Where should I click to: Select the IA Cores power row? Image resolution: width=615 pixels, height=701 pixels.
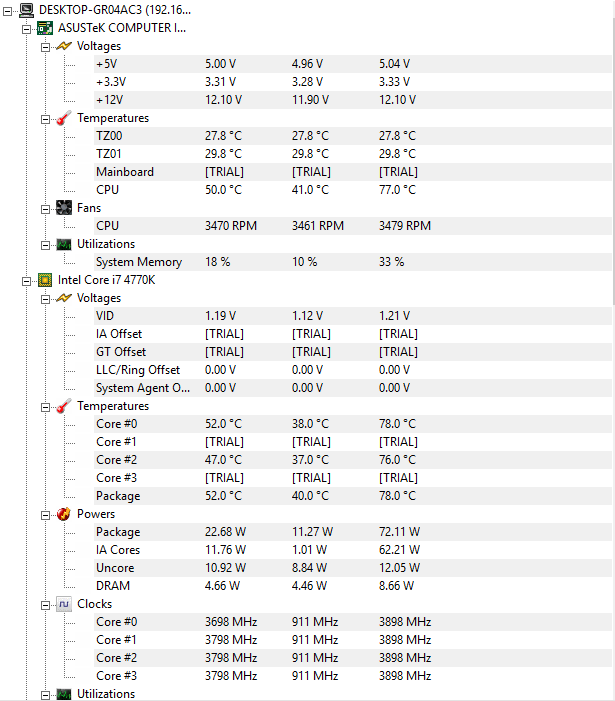click(x=353, y=550)
